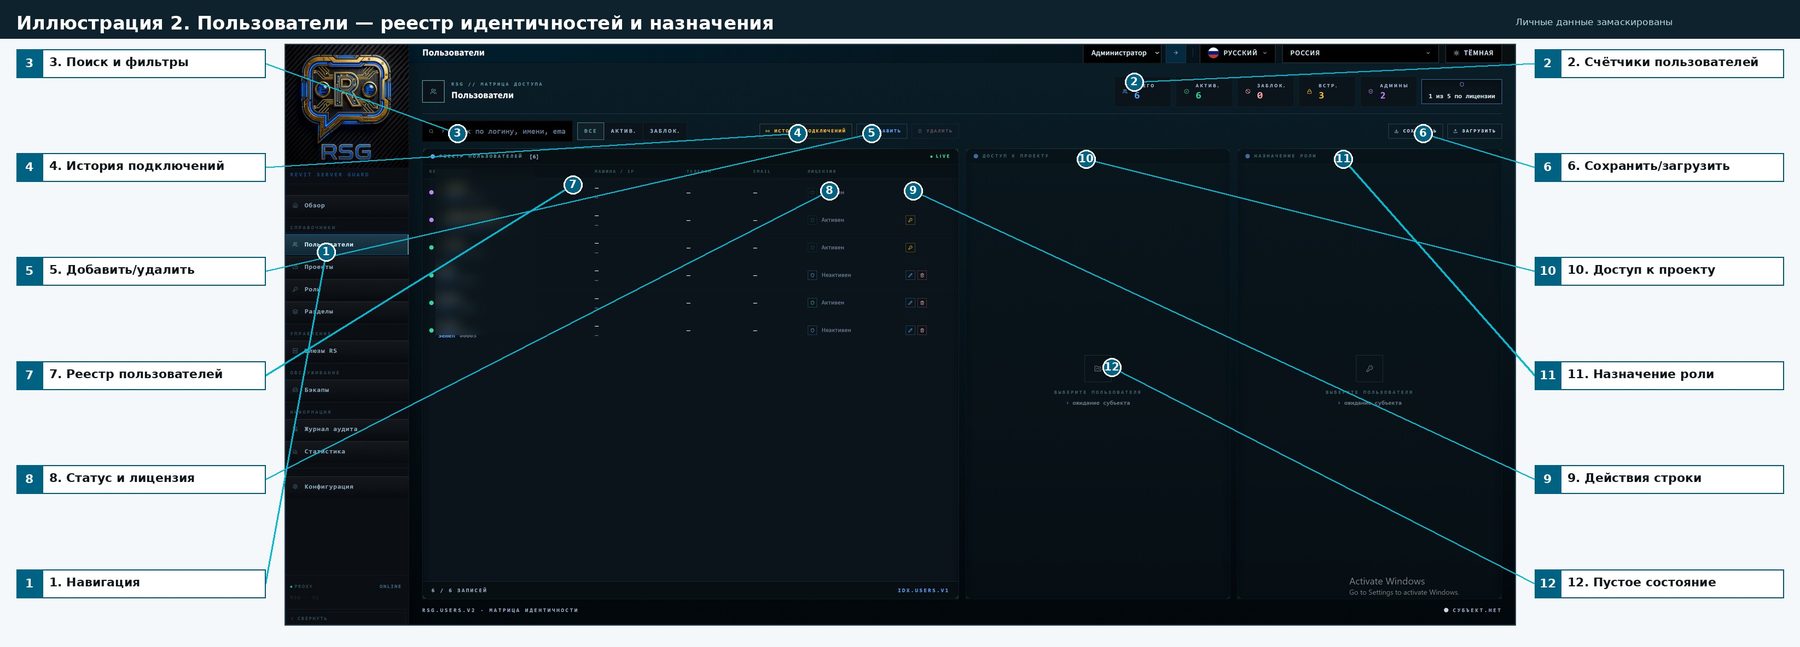Open Обзор in the sidebar
Image resolution: width=1800 pixels, height=647 pixels.
(x=315, y=205)
